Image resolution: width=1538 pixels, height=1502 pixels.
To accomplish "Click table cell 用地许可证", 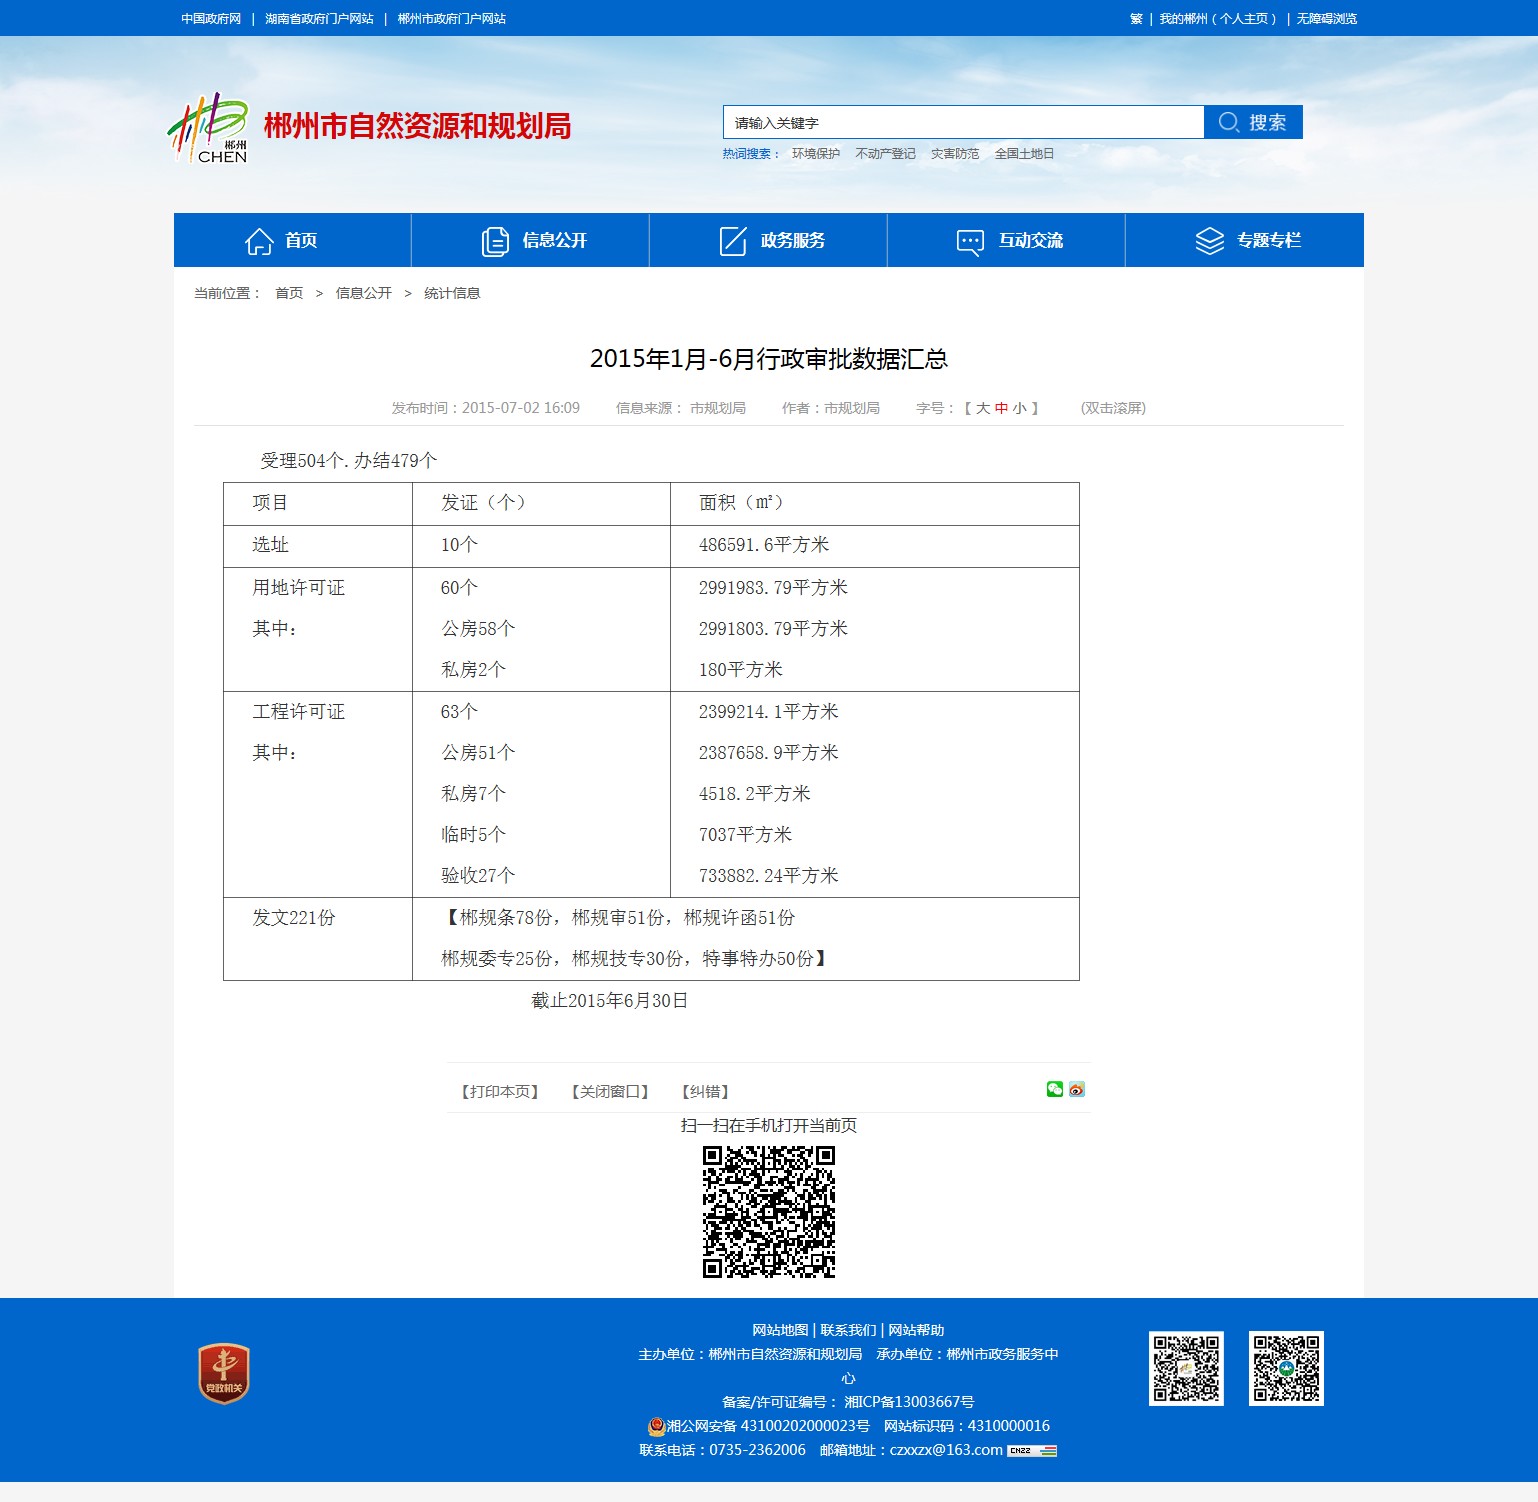I will (x=298, y=588).
